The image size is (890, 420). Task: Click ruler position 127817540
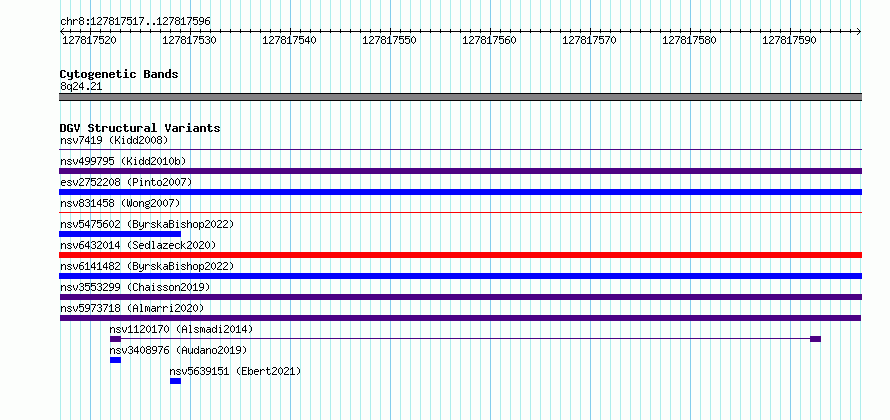point(289,40)
